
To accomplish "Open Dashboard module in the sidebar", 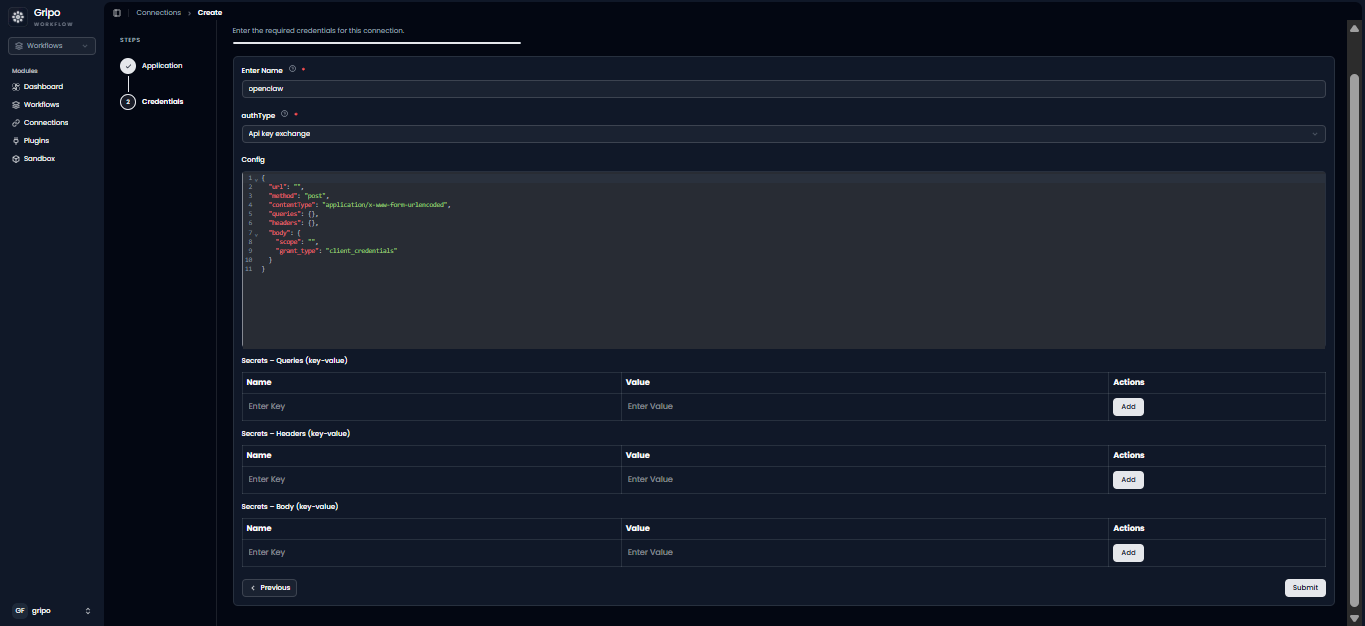I will coord(43,87).
